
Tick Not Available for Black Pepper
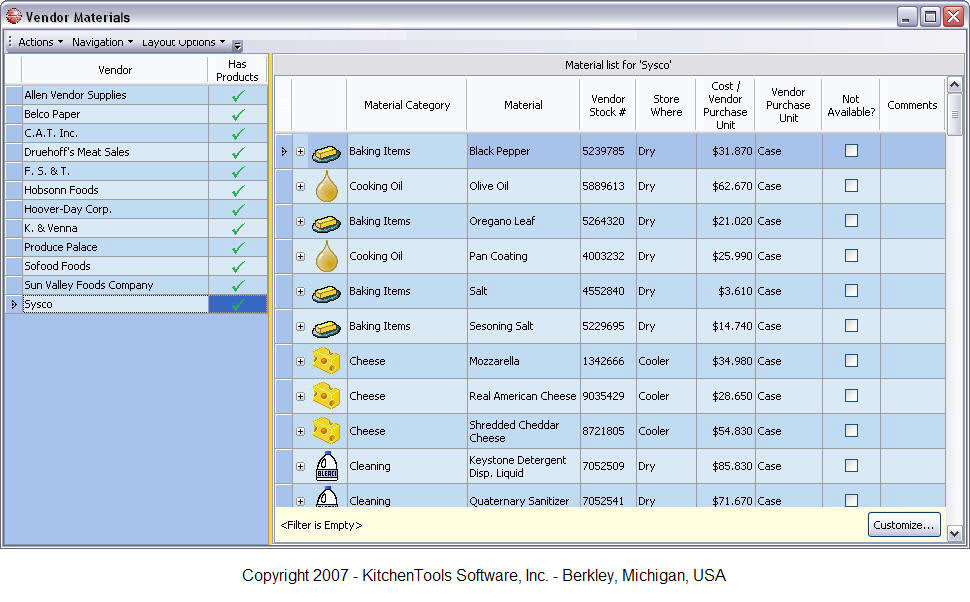(x=851, y=150)
